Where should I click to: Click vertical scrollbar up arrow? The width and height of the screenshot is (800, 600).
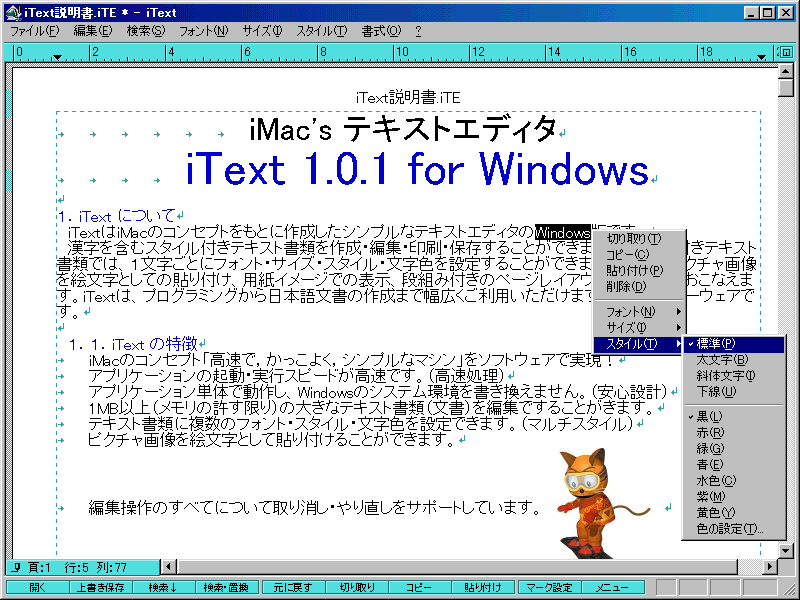tap(786, 71)
